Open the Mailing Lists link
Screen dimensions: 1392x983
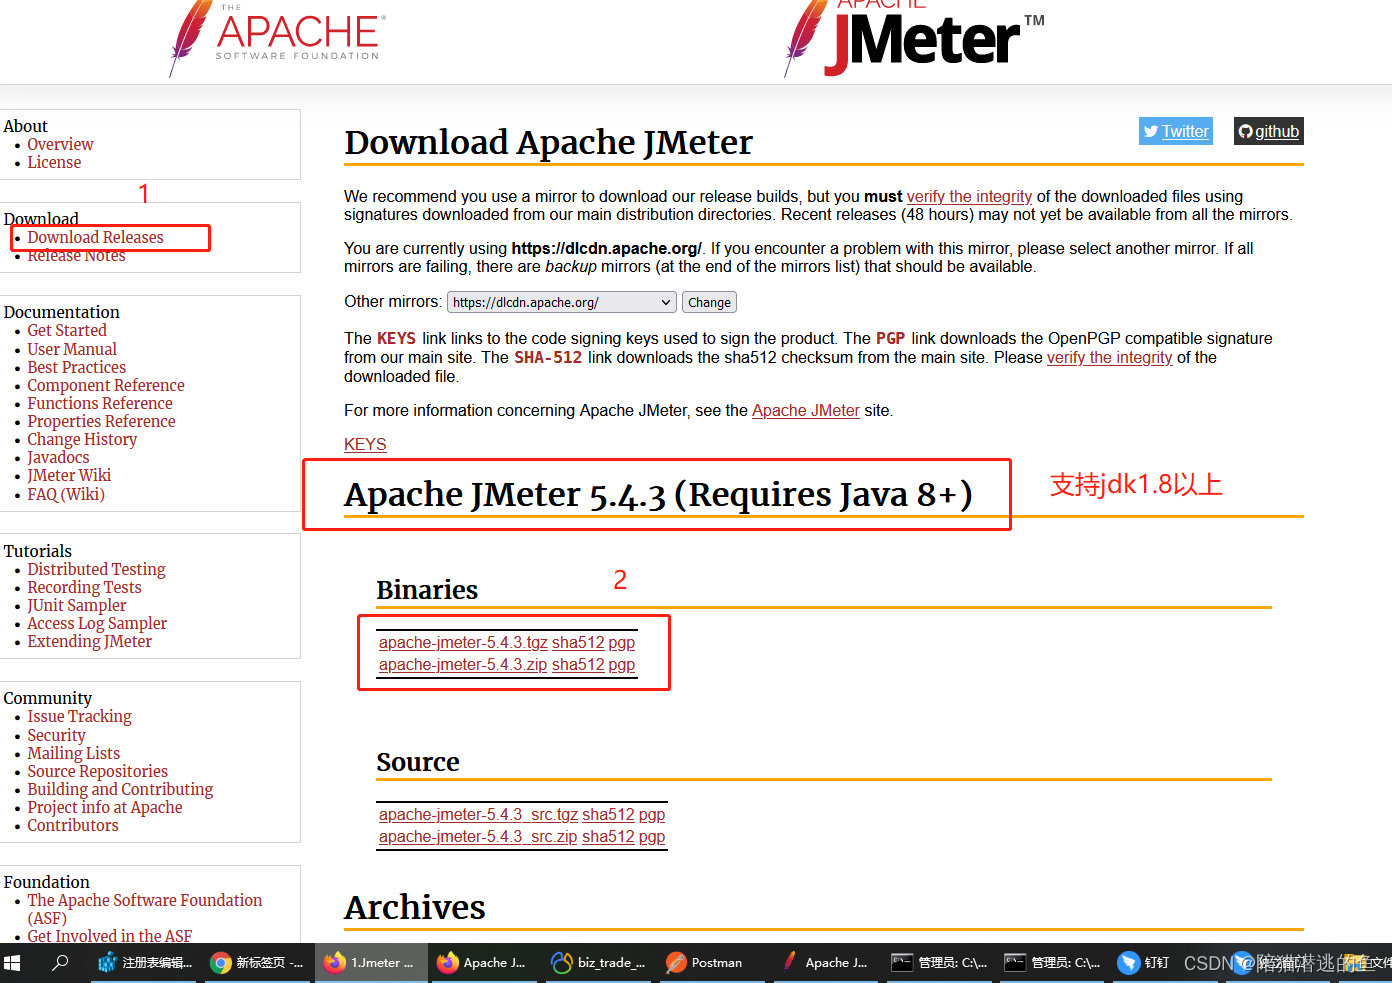click(73, 753)
